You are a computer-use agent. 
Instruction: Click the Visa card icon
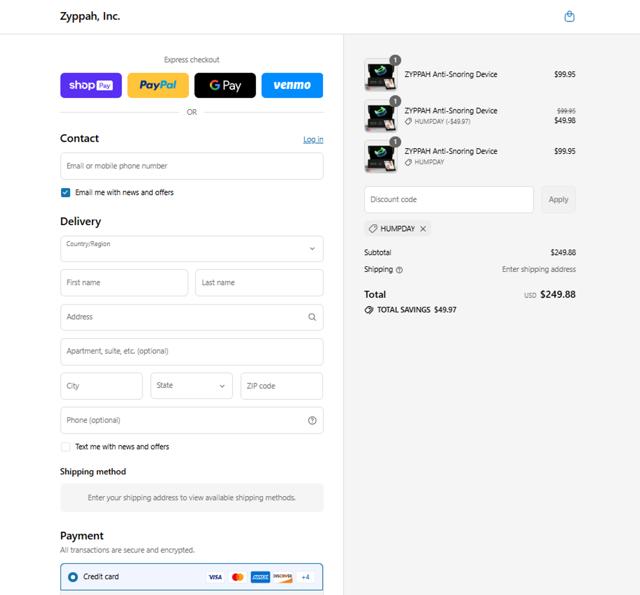[x=215, y=577]
